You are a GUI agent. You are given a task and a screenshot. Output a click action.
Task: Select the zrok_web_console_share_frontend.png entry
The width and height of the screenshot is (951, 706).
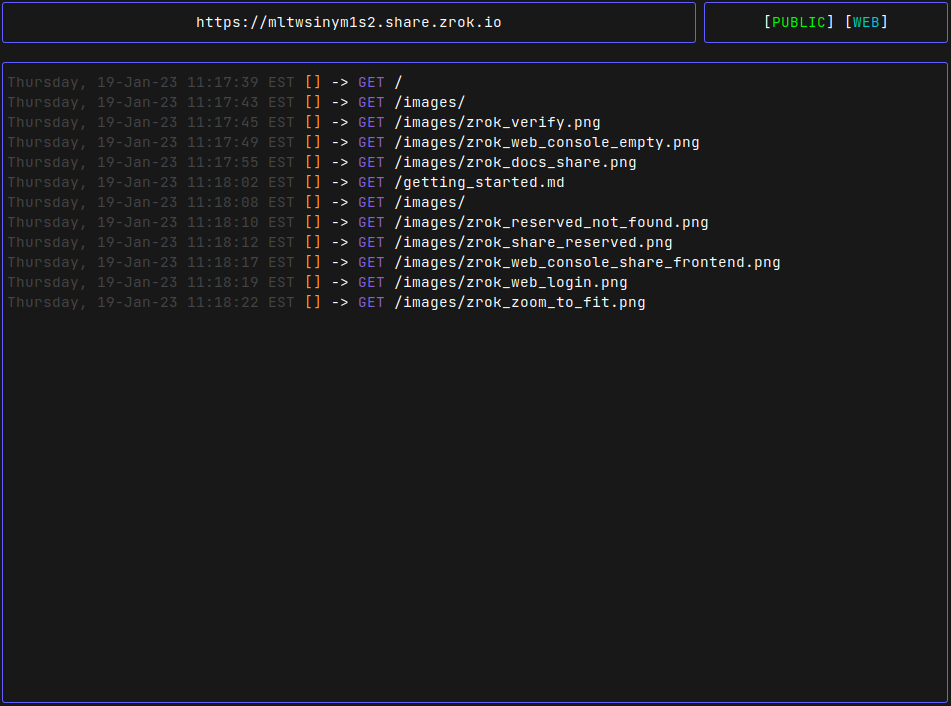(586, 262)
